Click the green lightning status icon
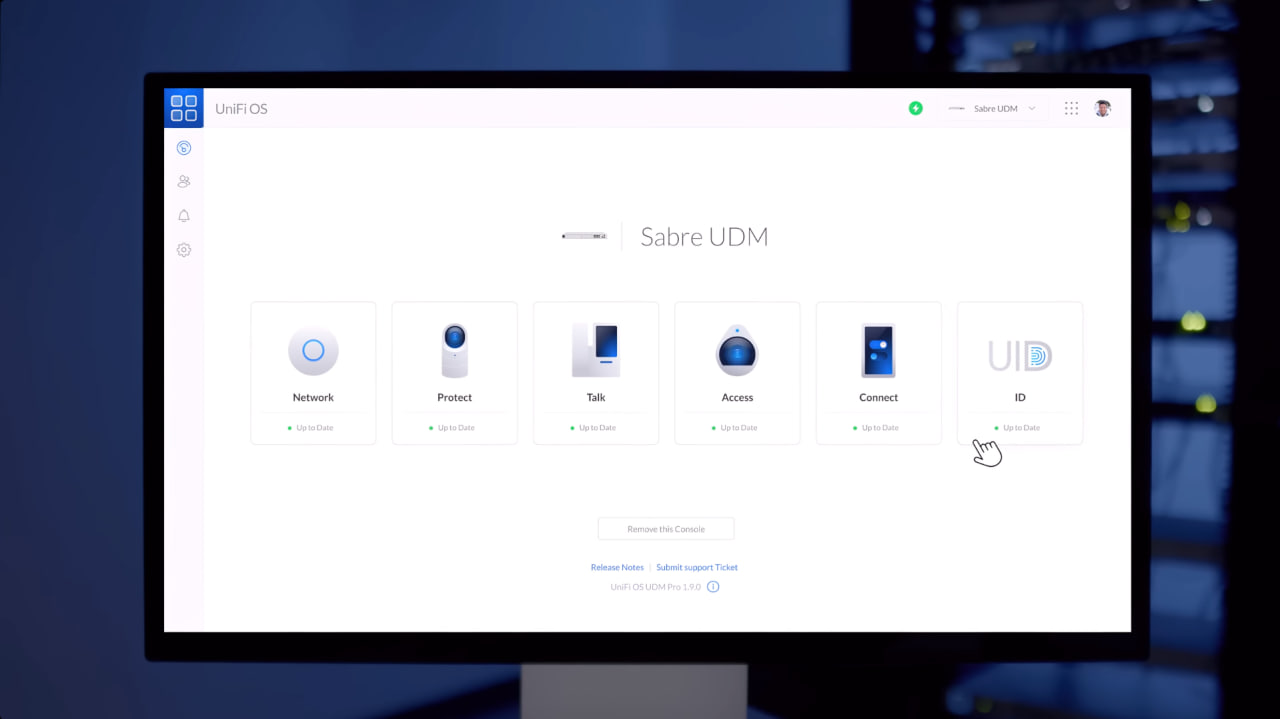 (x=915, y=108)
